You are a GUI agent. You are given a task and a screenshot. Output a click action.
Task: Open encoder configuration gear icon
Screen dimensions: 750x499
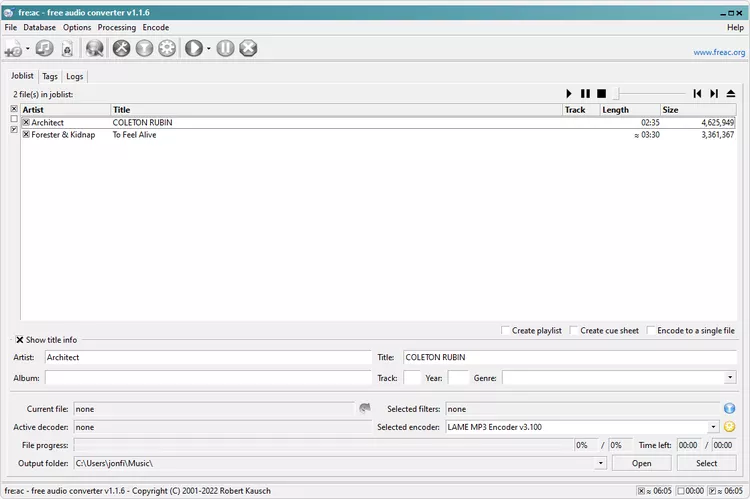(167, 48)
